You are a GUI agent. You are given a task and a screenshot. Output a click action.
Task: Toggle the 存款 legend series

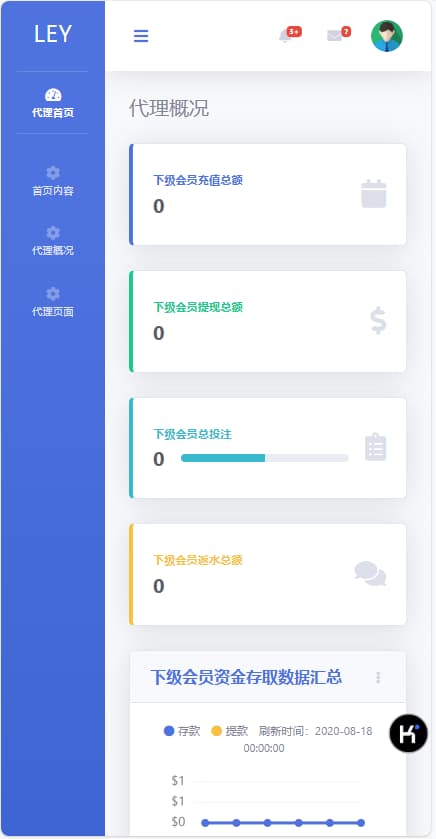tap(182, 731)
